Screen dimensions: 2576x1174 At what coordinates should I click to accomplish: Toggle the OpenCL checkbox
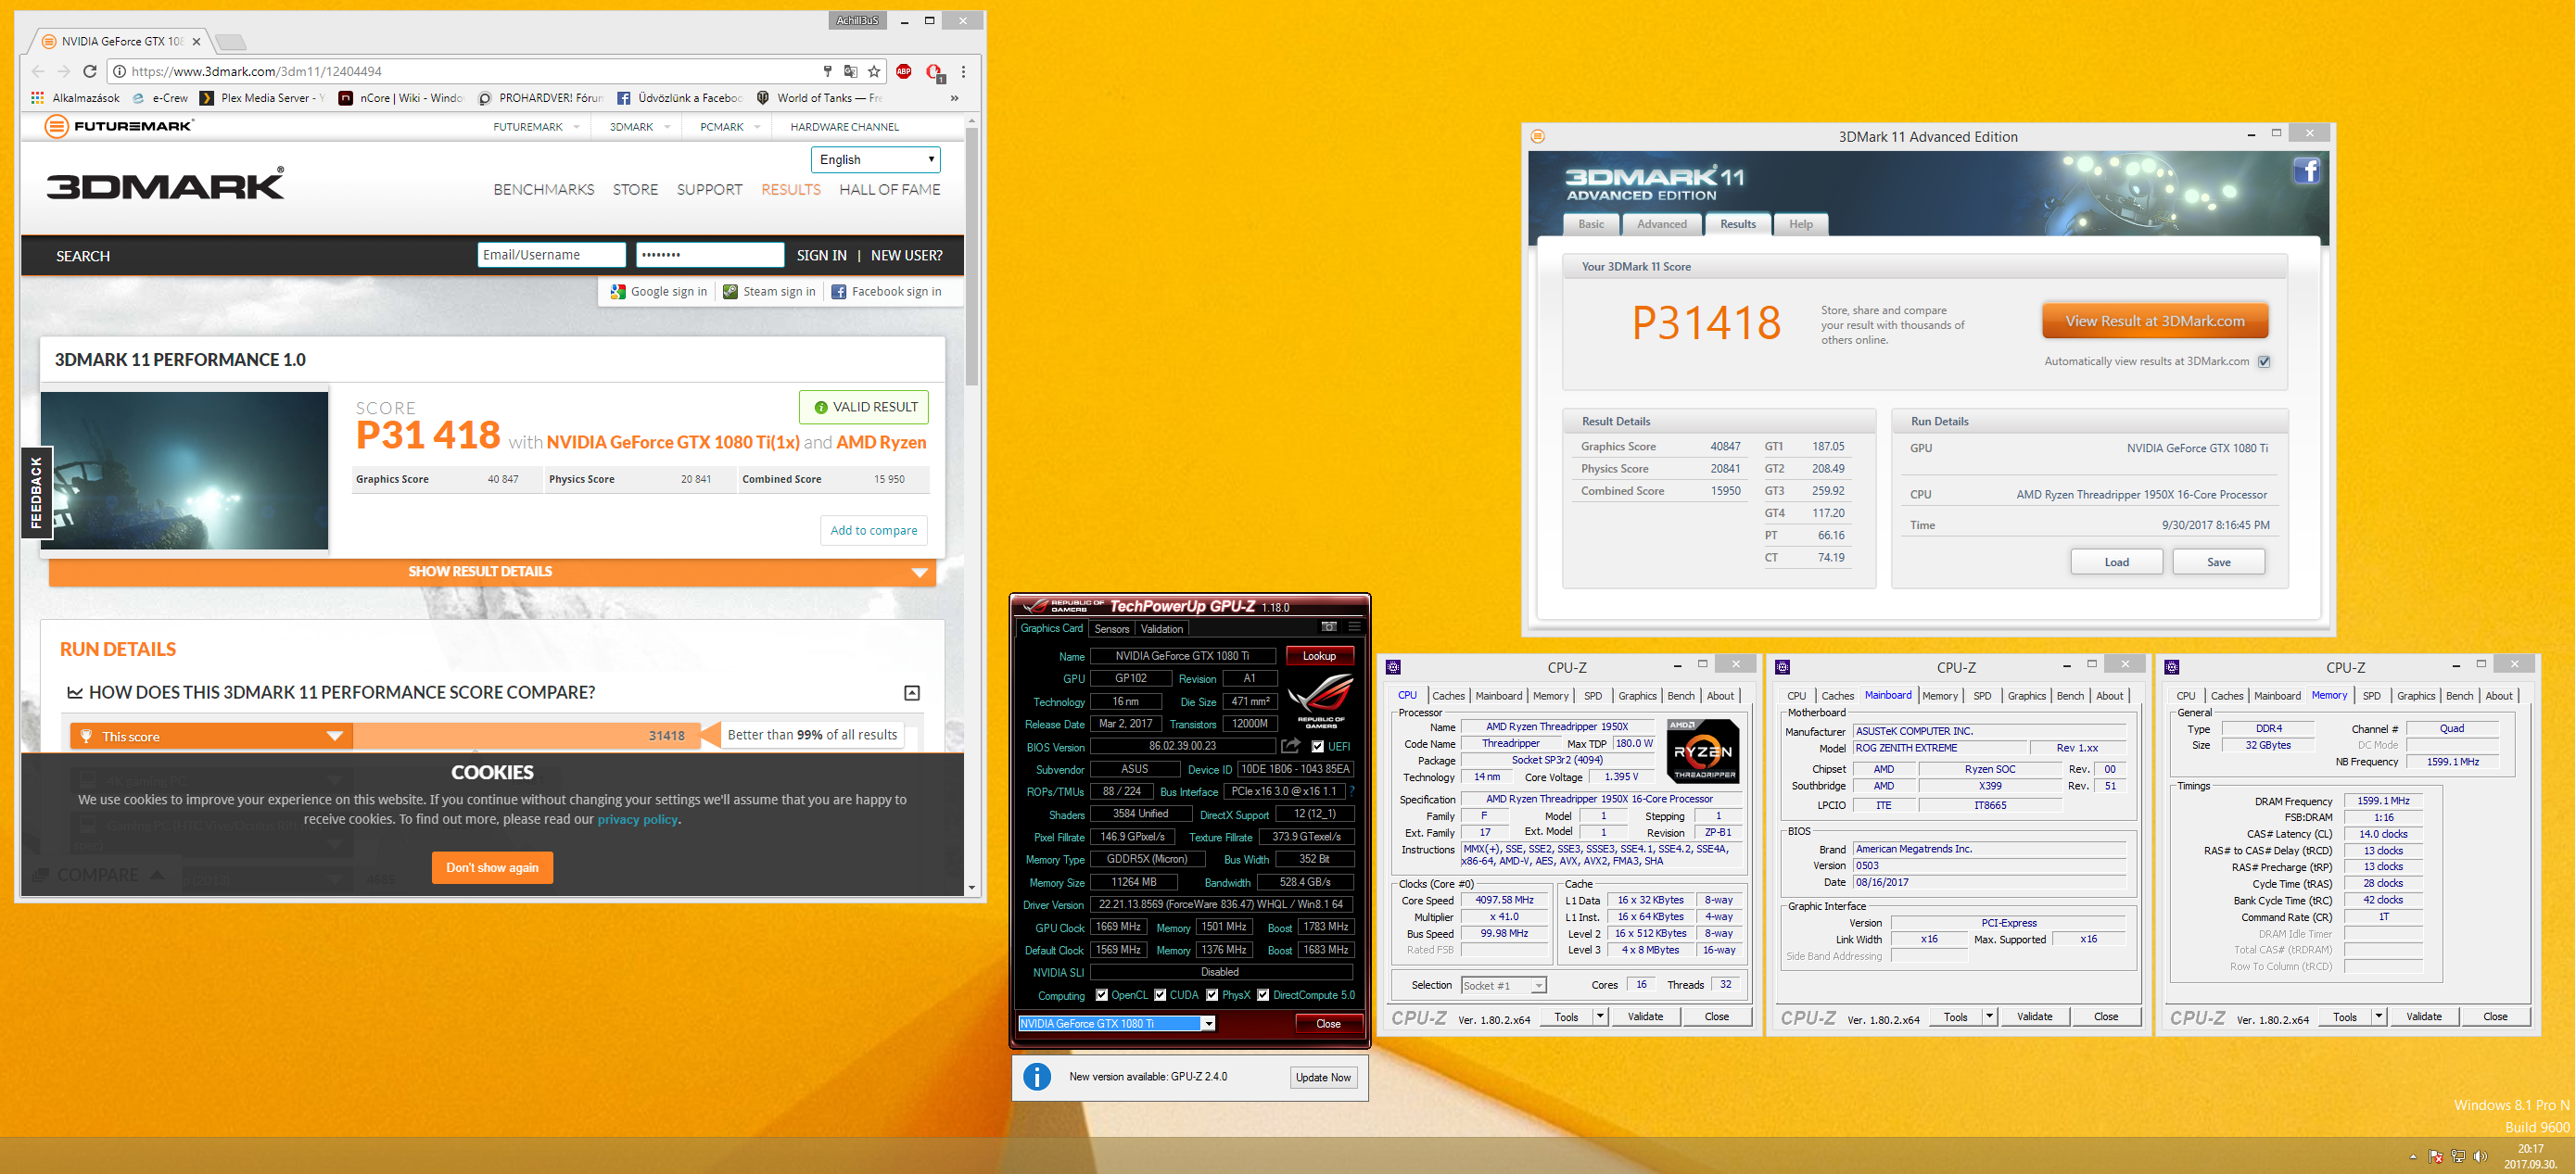[1102, 995]
